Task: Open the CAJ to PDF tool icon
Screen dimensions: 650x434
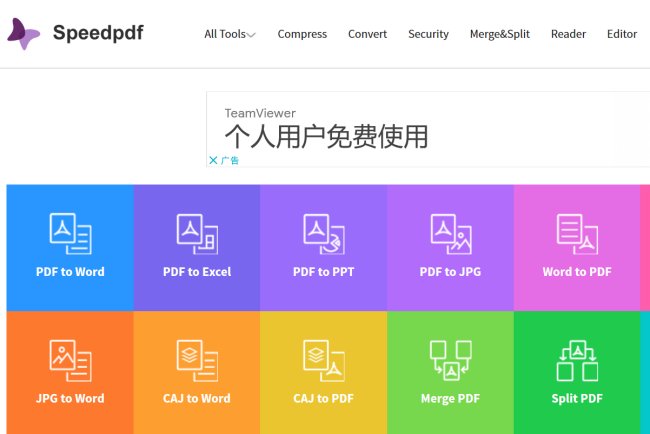Action: click(324, 361)
